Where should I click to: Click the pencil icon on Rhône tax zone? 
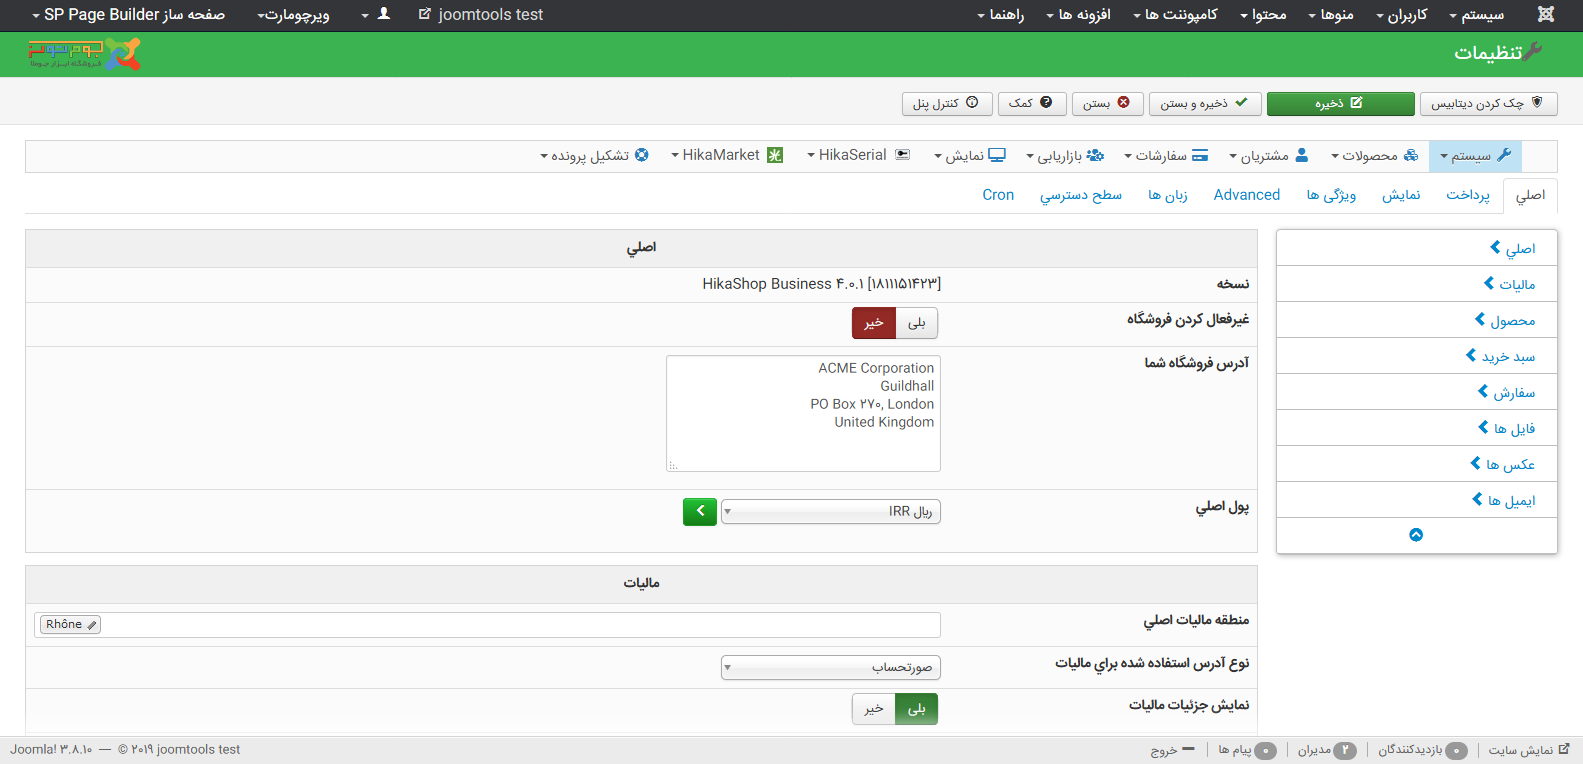(92, 625)
